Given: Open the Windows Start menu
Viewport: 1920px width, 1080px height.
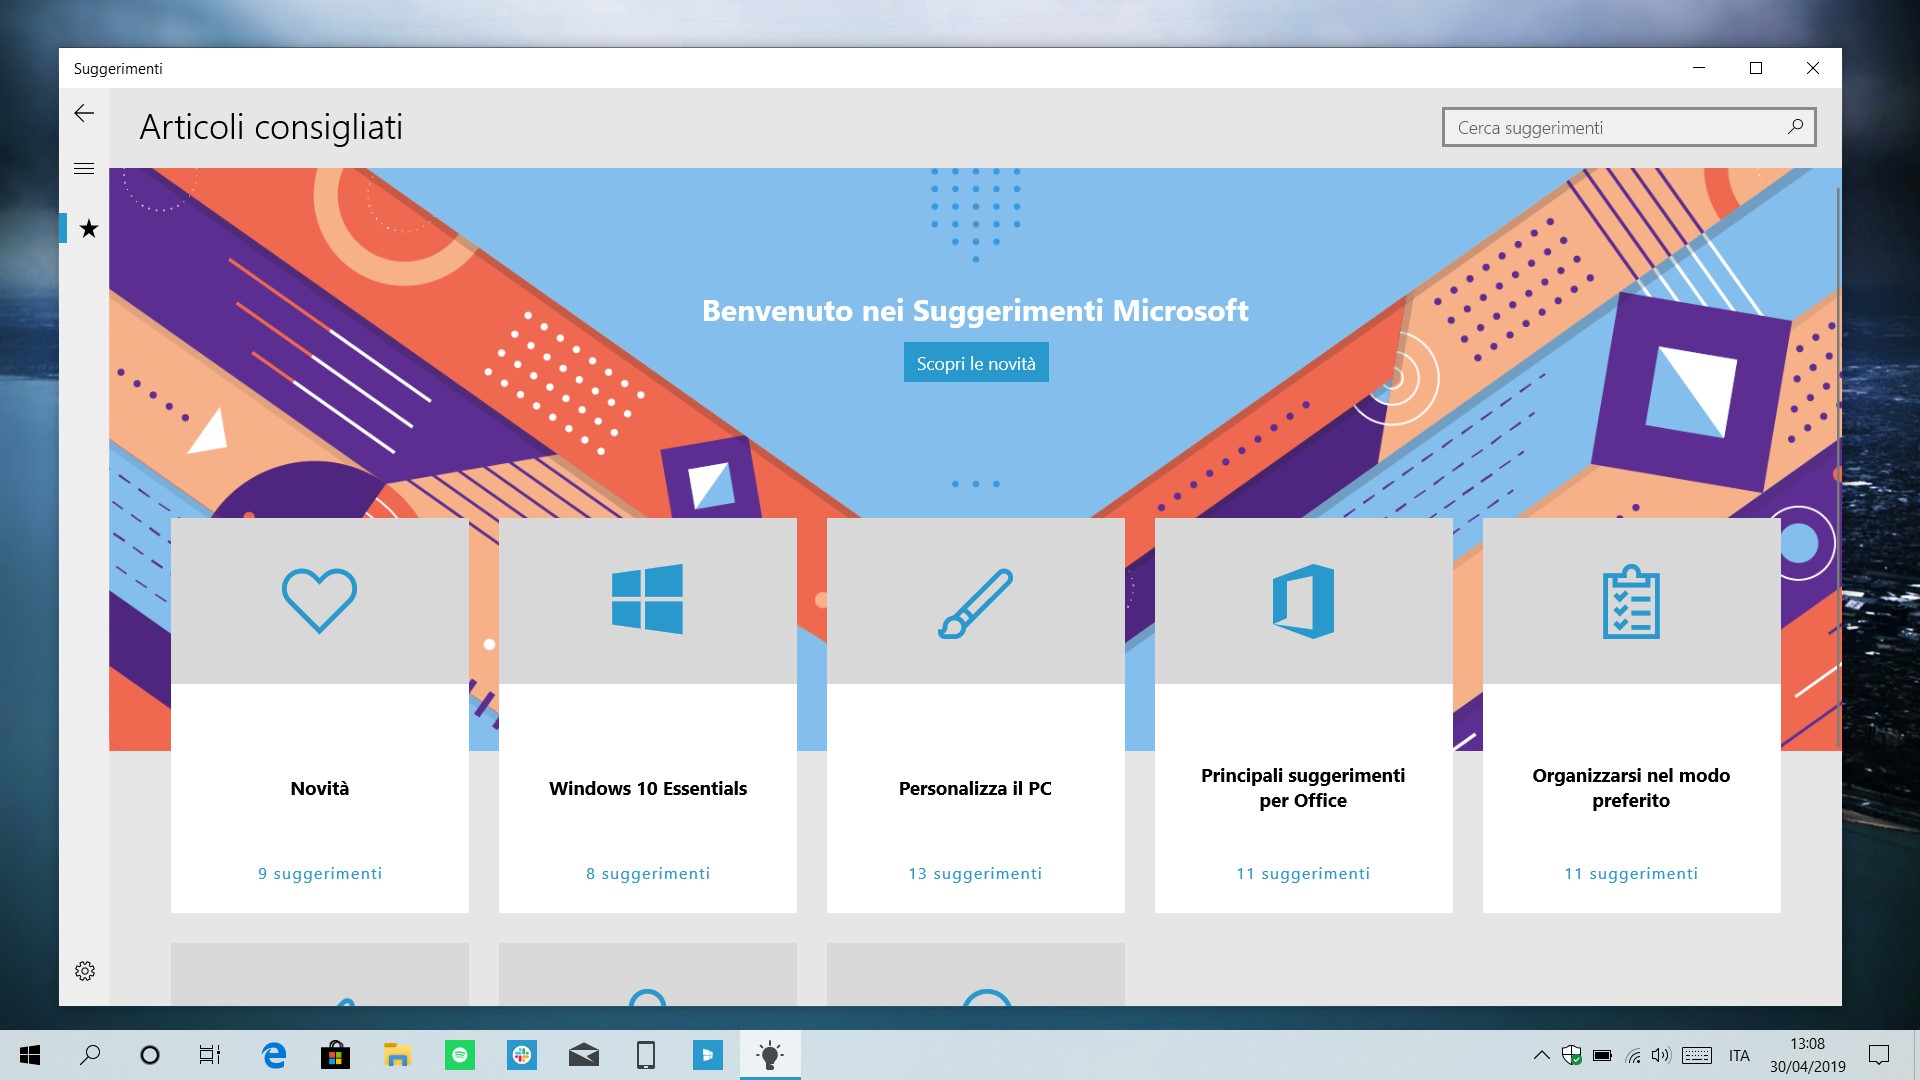Looking at the screenshot, I should [30, 1055].
